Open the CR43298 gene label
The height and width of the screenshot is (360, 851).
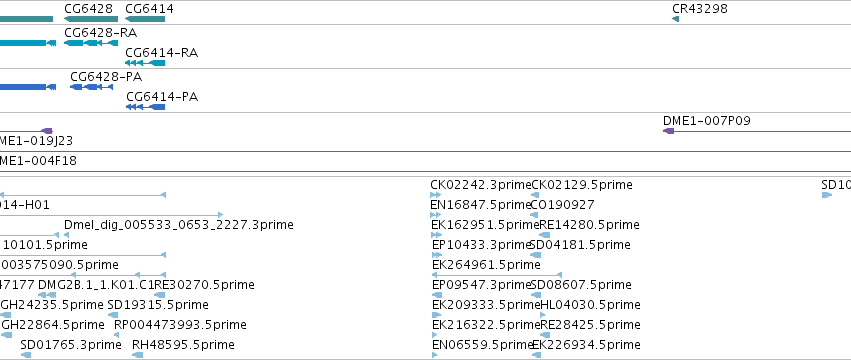[700, 9]
